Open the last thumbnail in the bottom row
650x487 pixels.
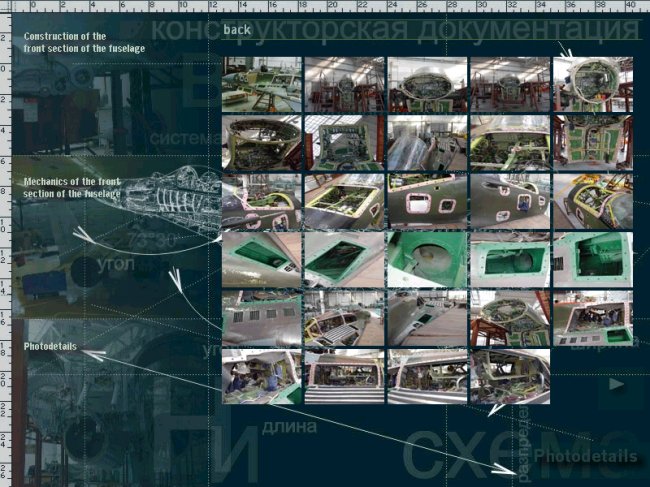click(509, 376)
